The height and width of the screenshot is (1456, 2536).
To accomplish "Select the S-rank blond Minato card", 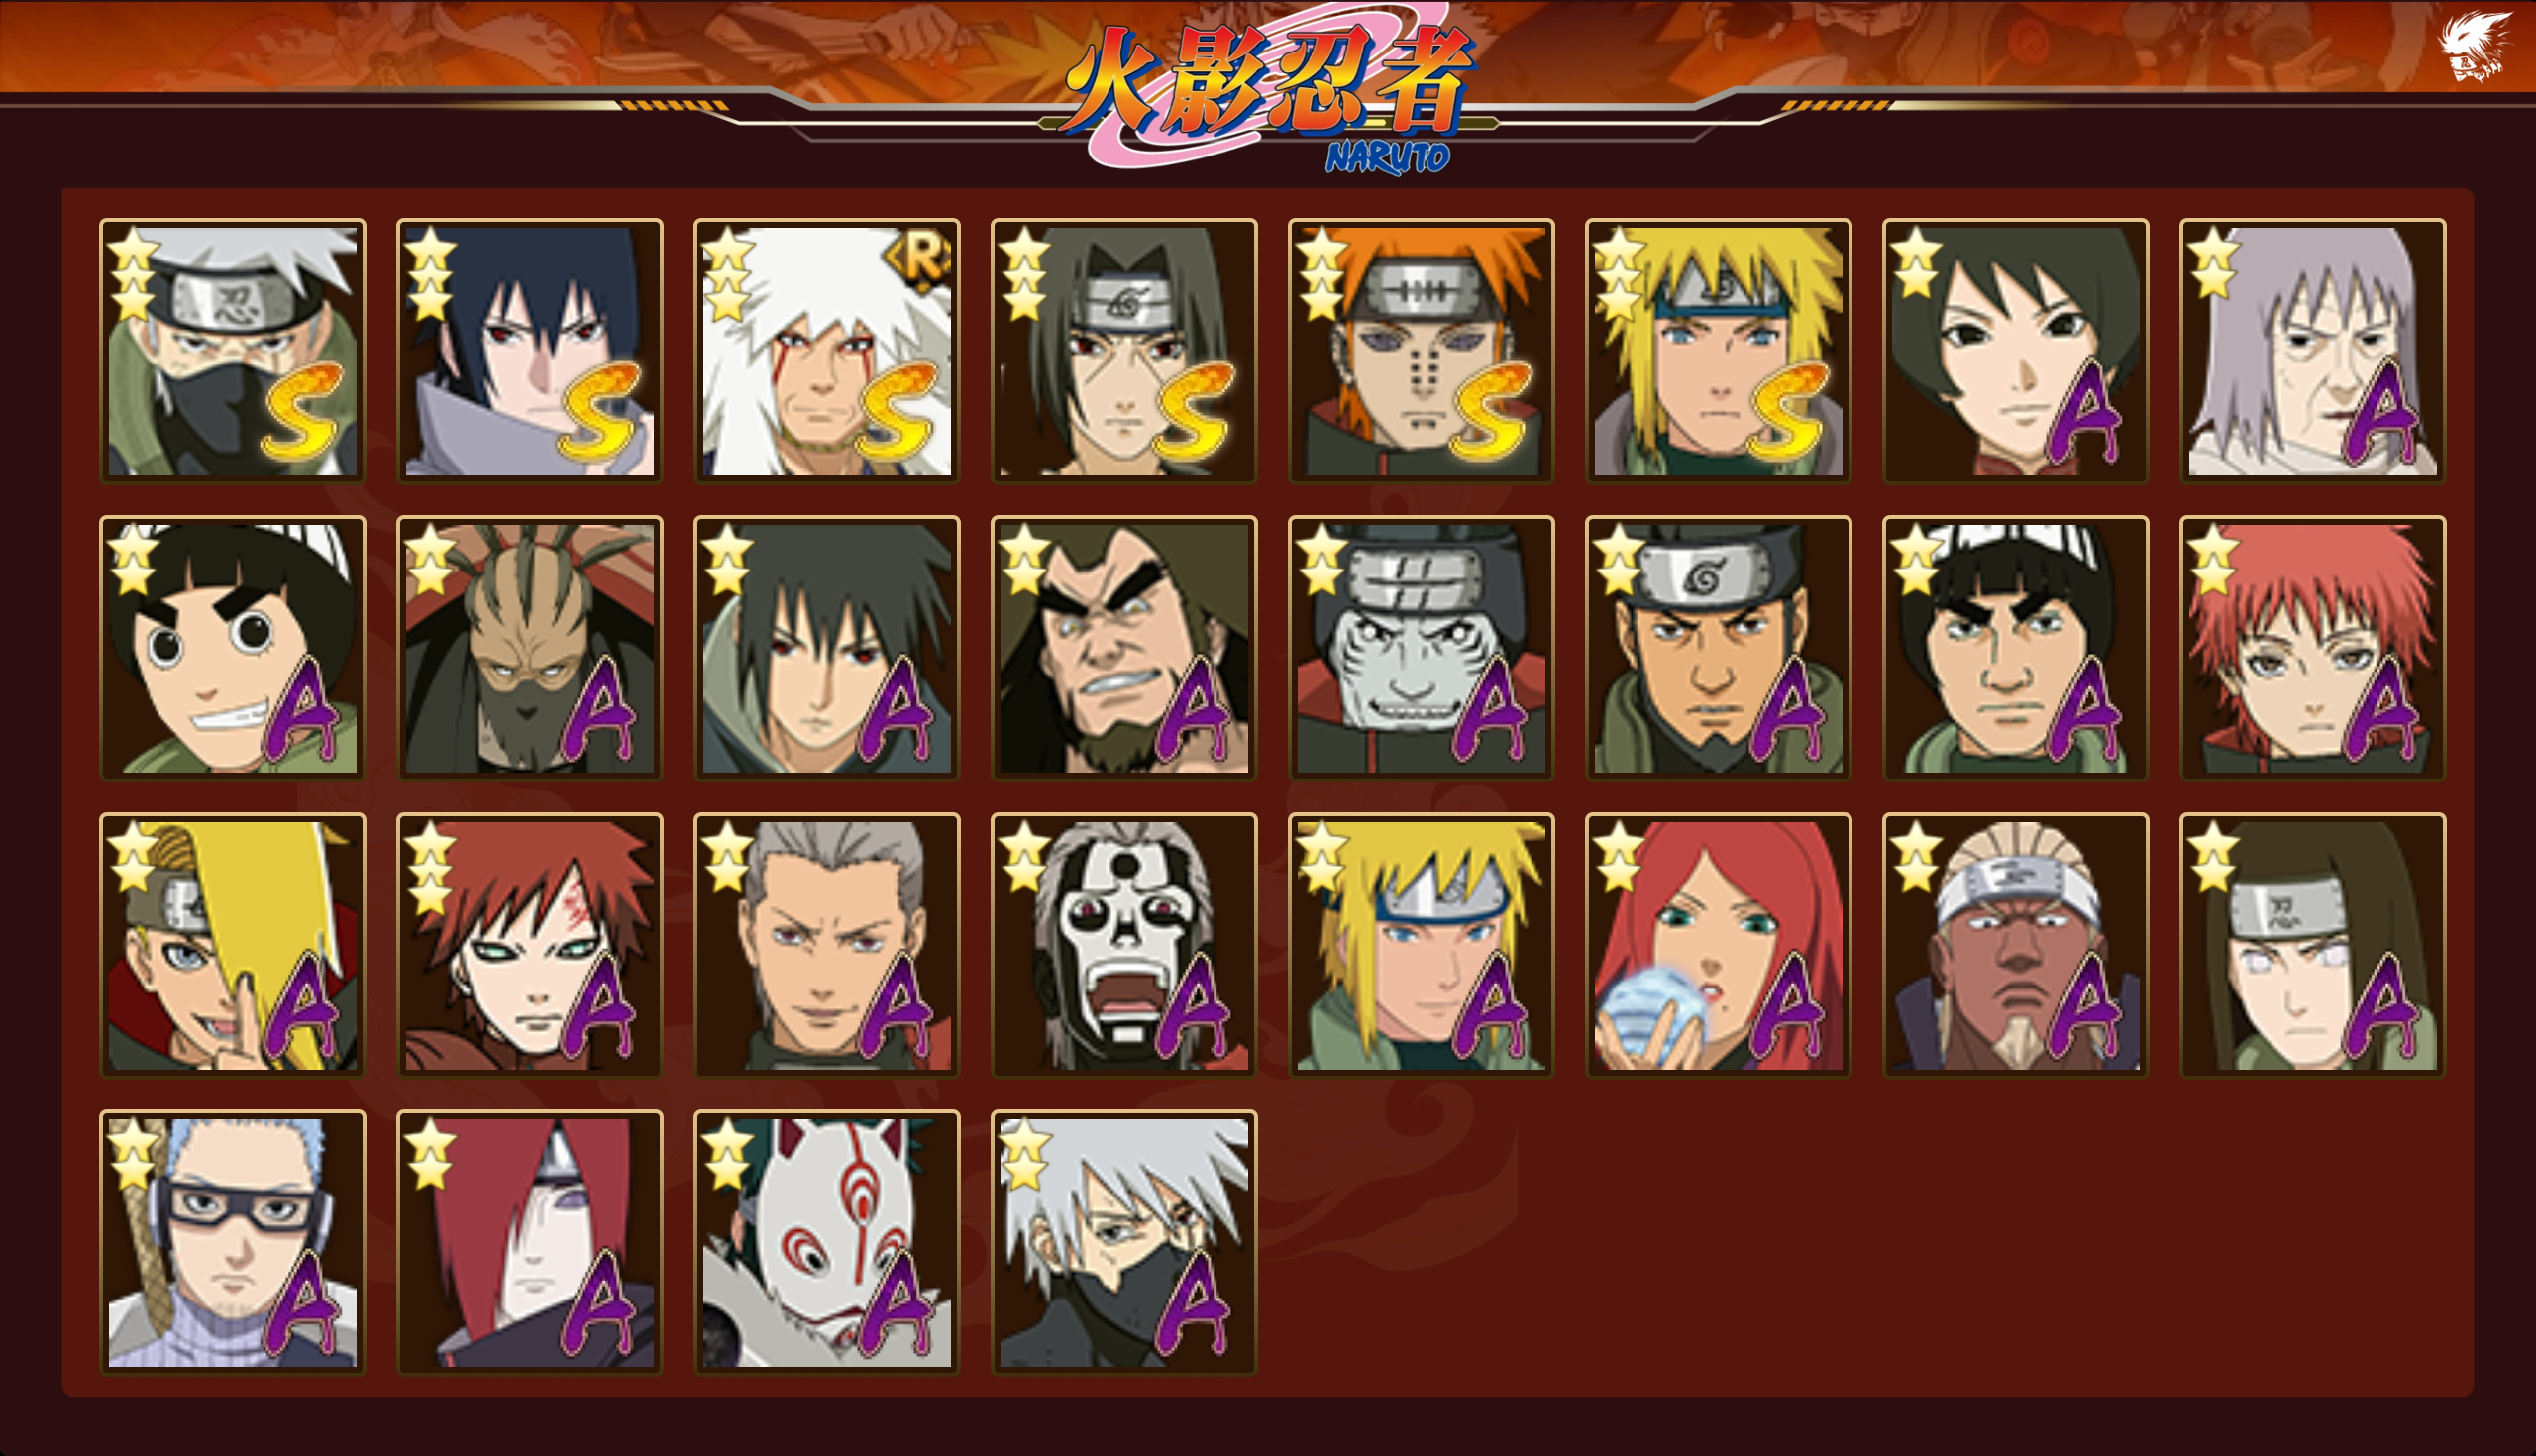I will (x=1718, y=351).
